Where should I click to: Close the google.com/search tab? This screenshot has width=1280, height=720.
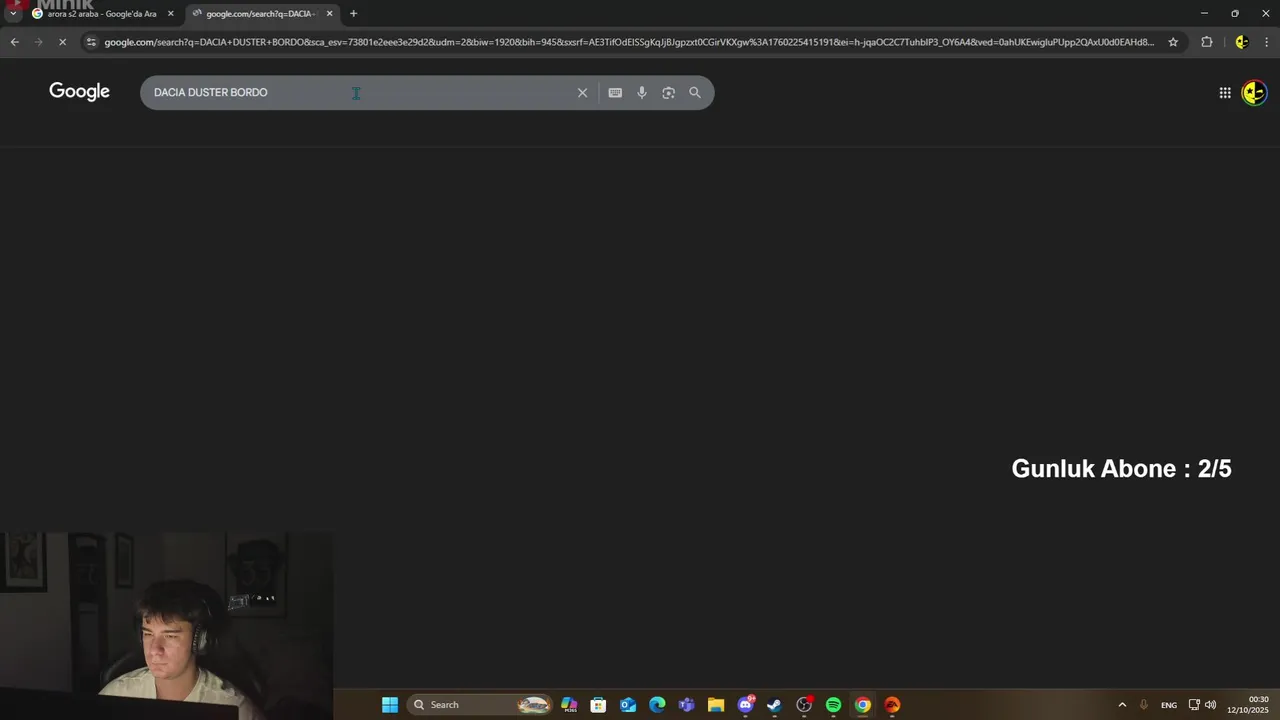[329, 14]
